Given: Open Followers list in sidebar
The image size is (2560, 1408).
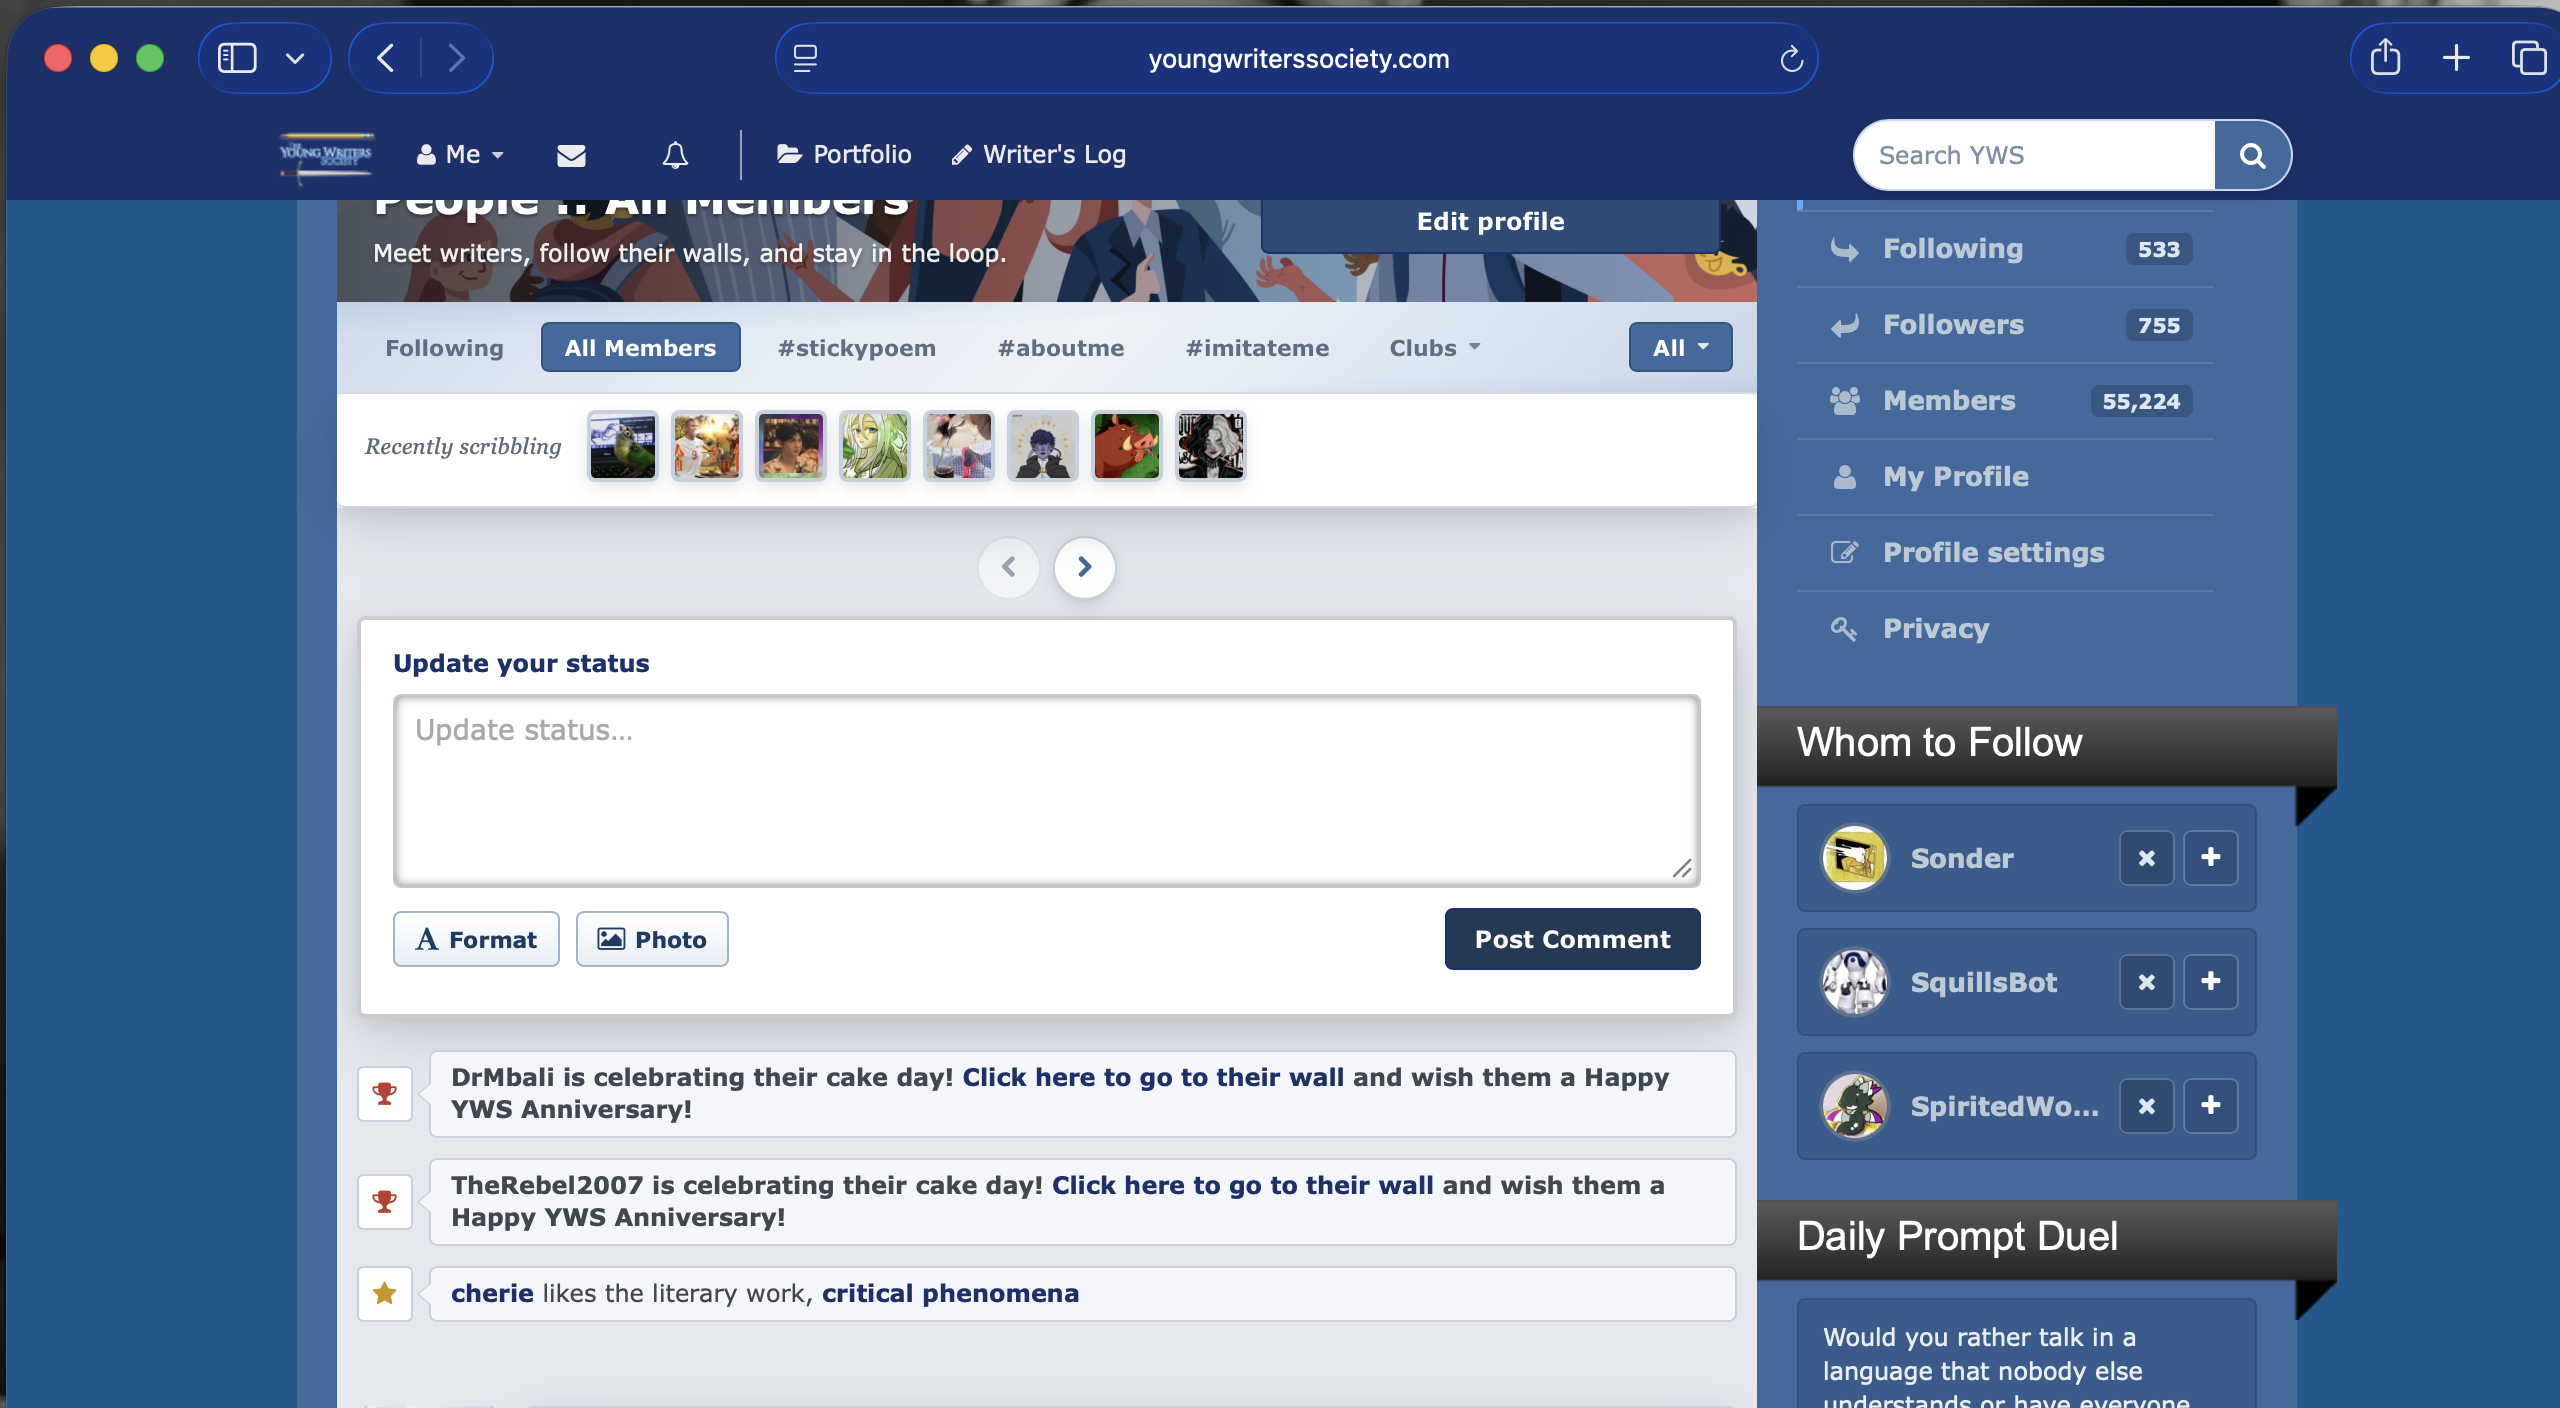Looking at the screenshot, I should 2005,325.
